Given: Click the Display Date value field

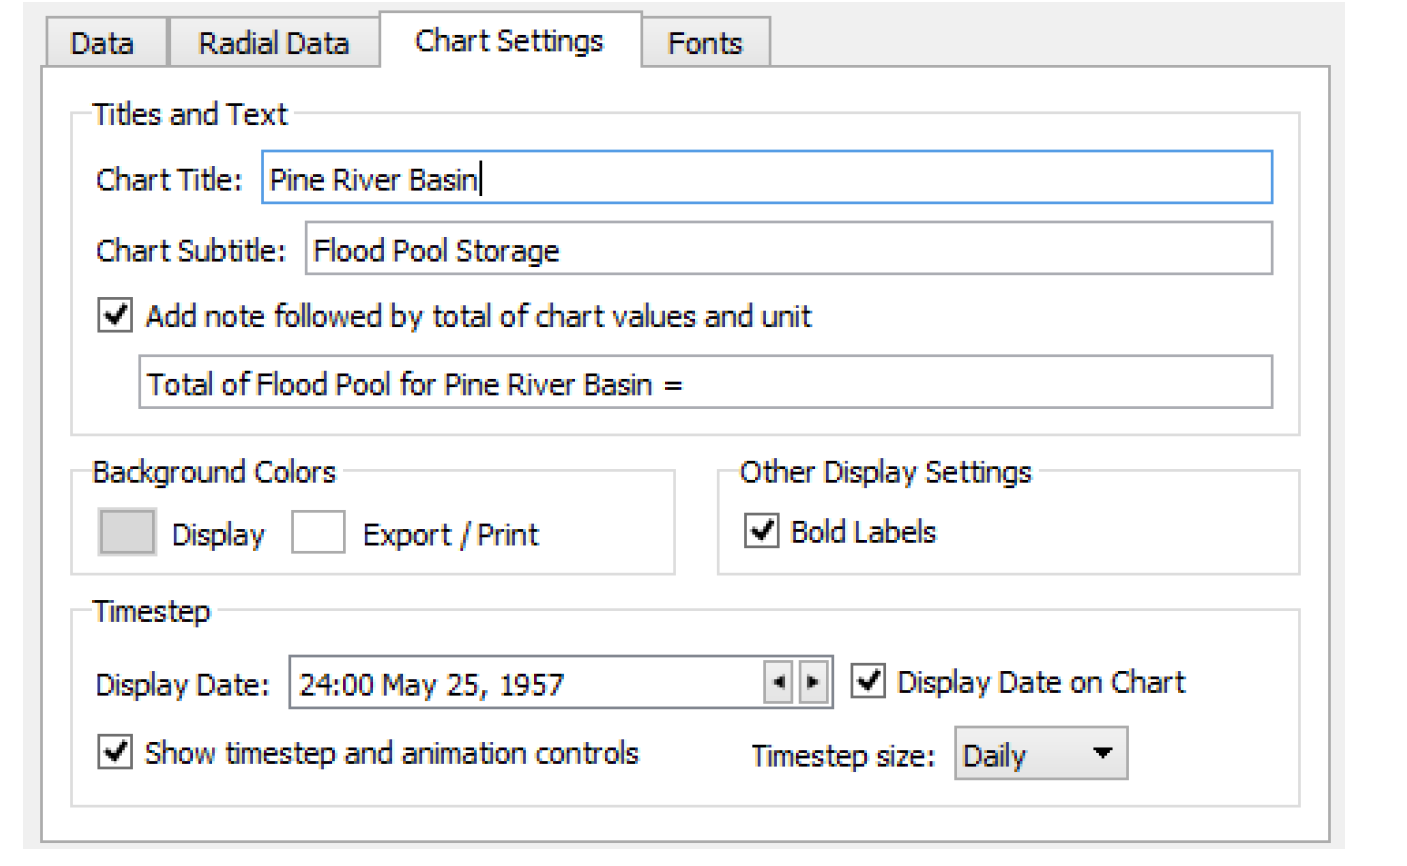Looking at the screenshot, I should 525,684.
